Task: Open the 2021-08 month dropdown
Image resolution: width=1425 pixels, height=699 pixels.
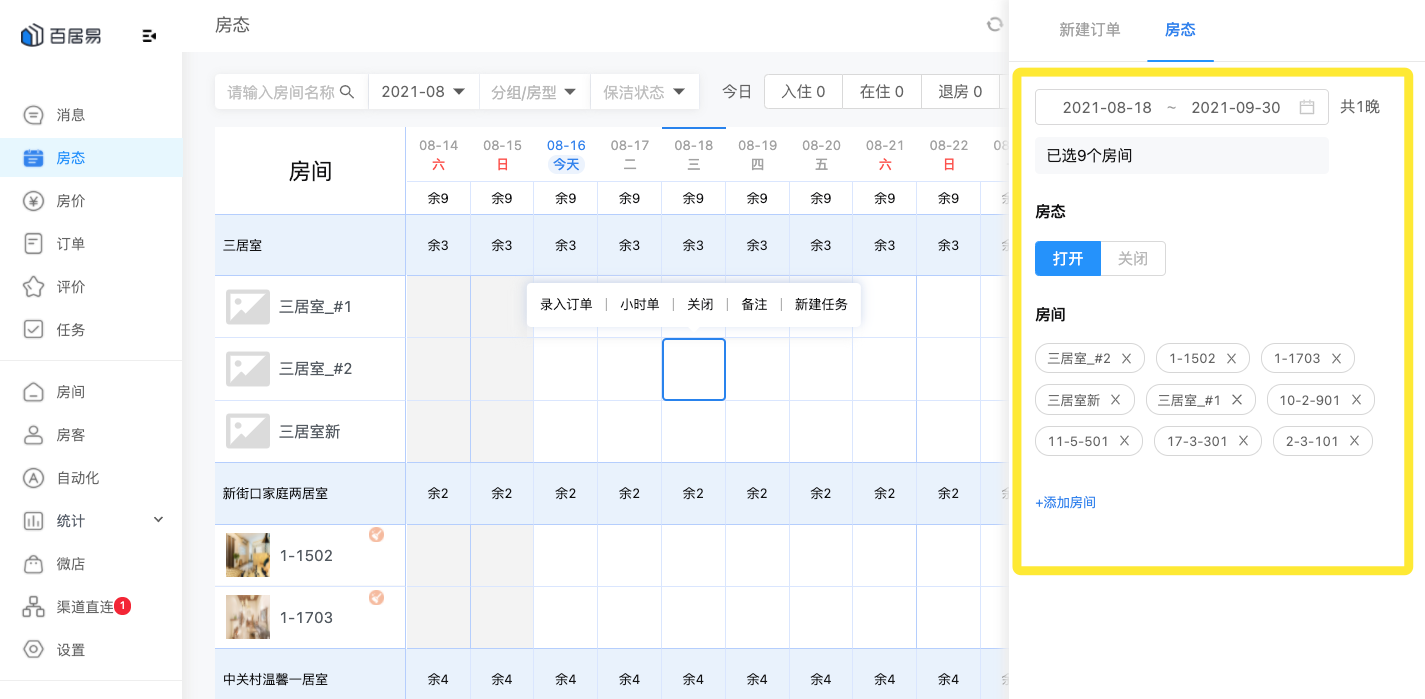Action: (x=423, y=92)
